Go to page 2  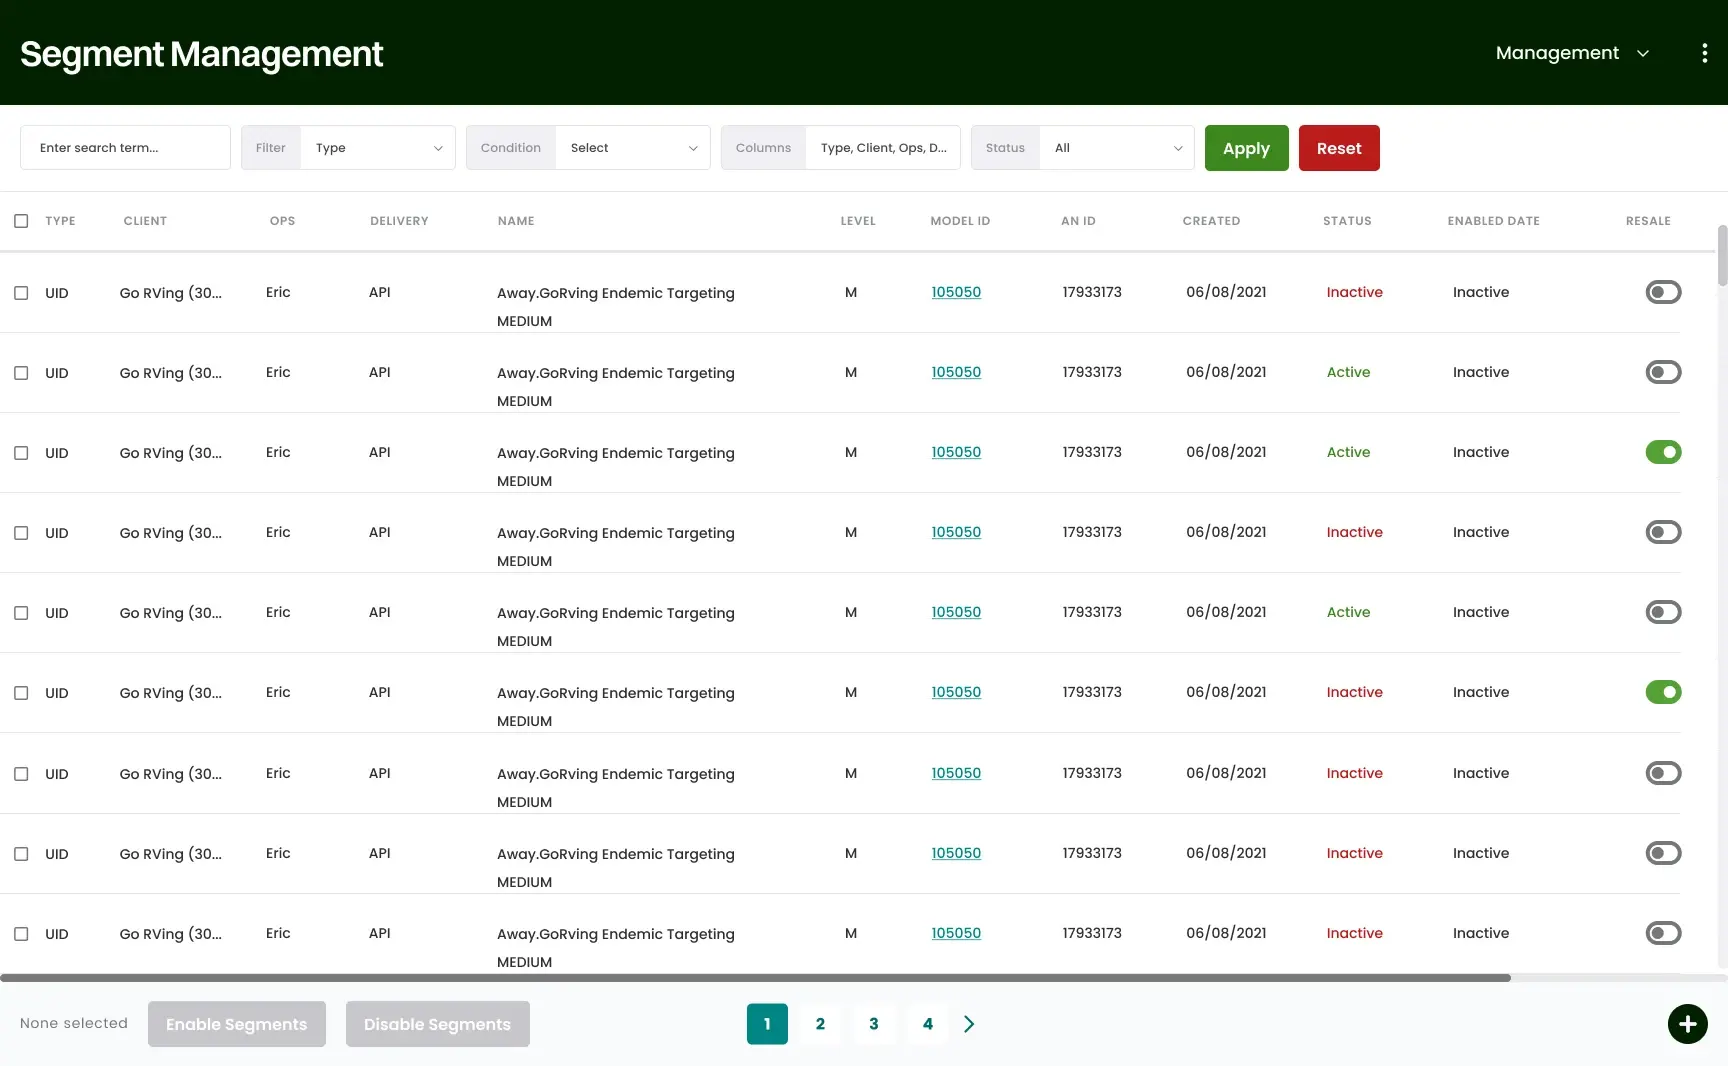coord(820,1024)
